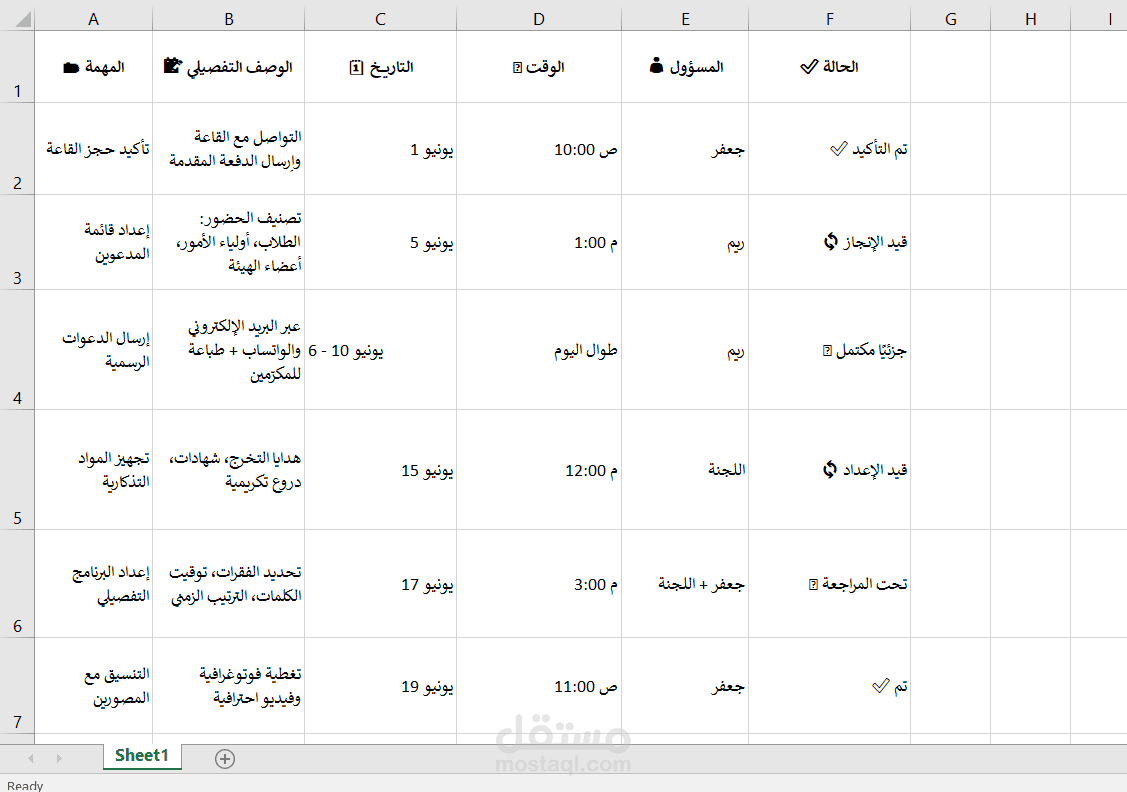Select the description cell هدايا التخرج
The image size is (1127, 792).
click(229, 470)
